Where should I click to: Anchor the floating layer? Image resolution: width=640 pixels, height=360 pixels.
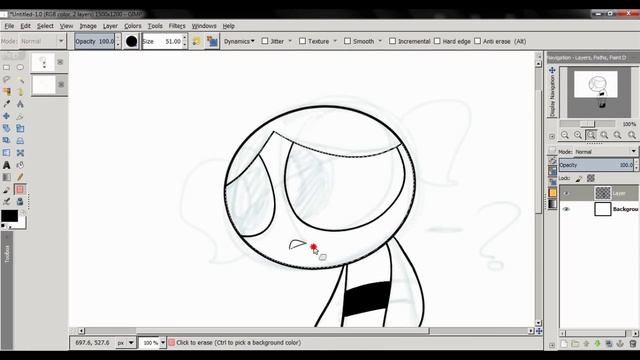tap(620, 344)
